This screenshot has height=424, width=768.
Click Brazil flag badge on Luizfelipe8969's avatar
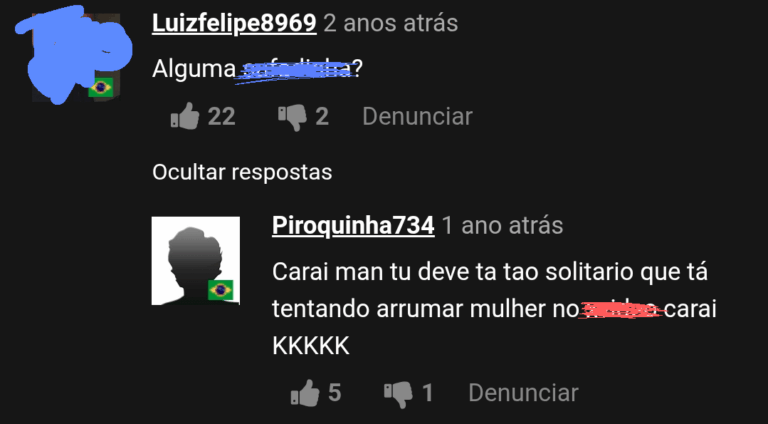[101, 88]
